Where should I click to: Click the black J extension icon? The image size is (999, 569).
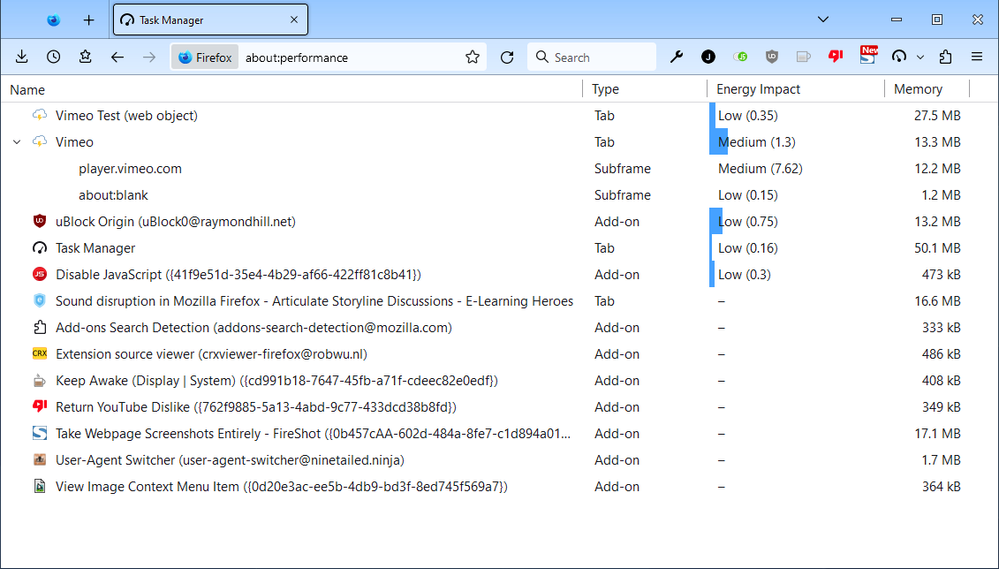coord(708,57)
